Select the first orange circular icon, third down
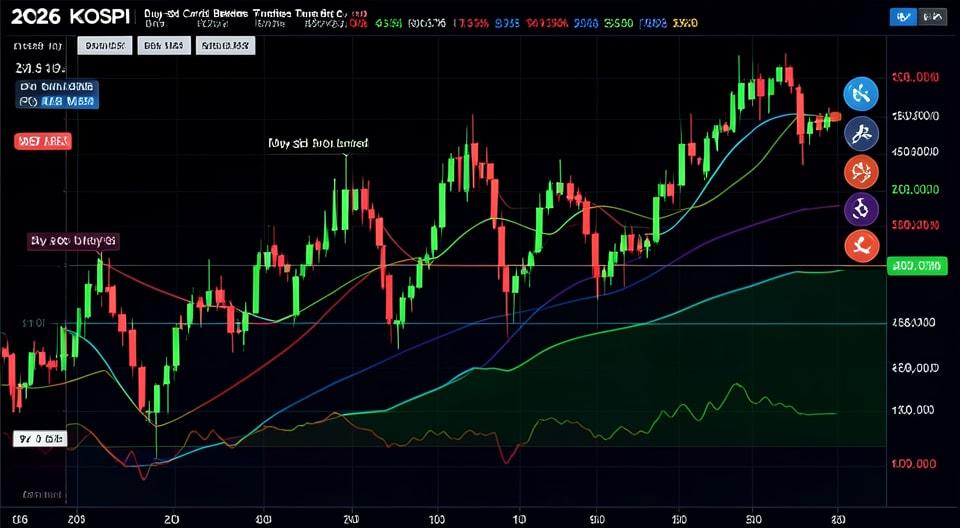 (x=861, y=171)
